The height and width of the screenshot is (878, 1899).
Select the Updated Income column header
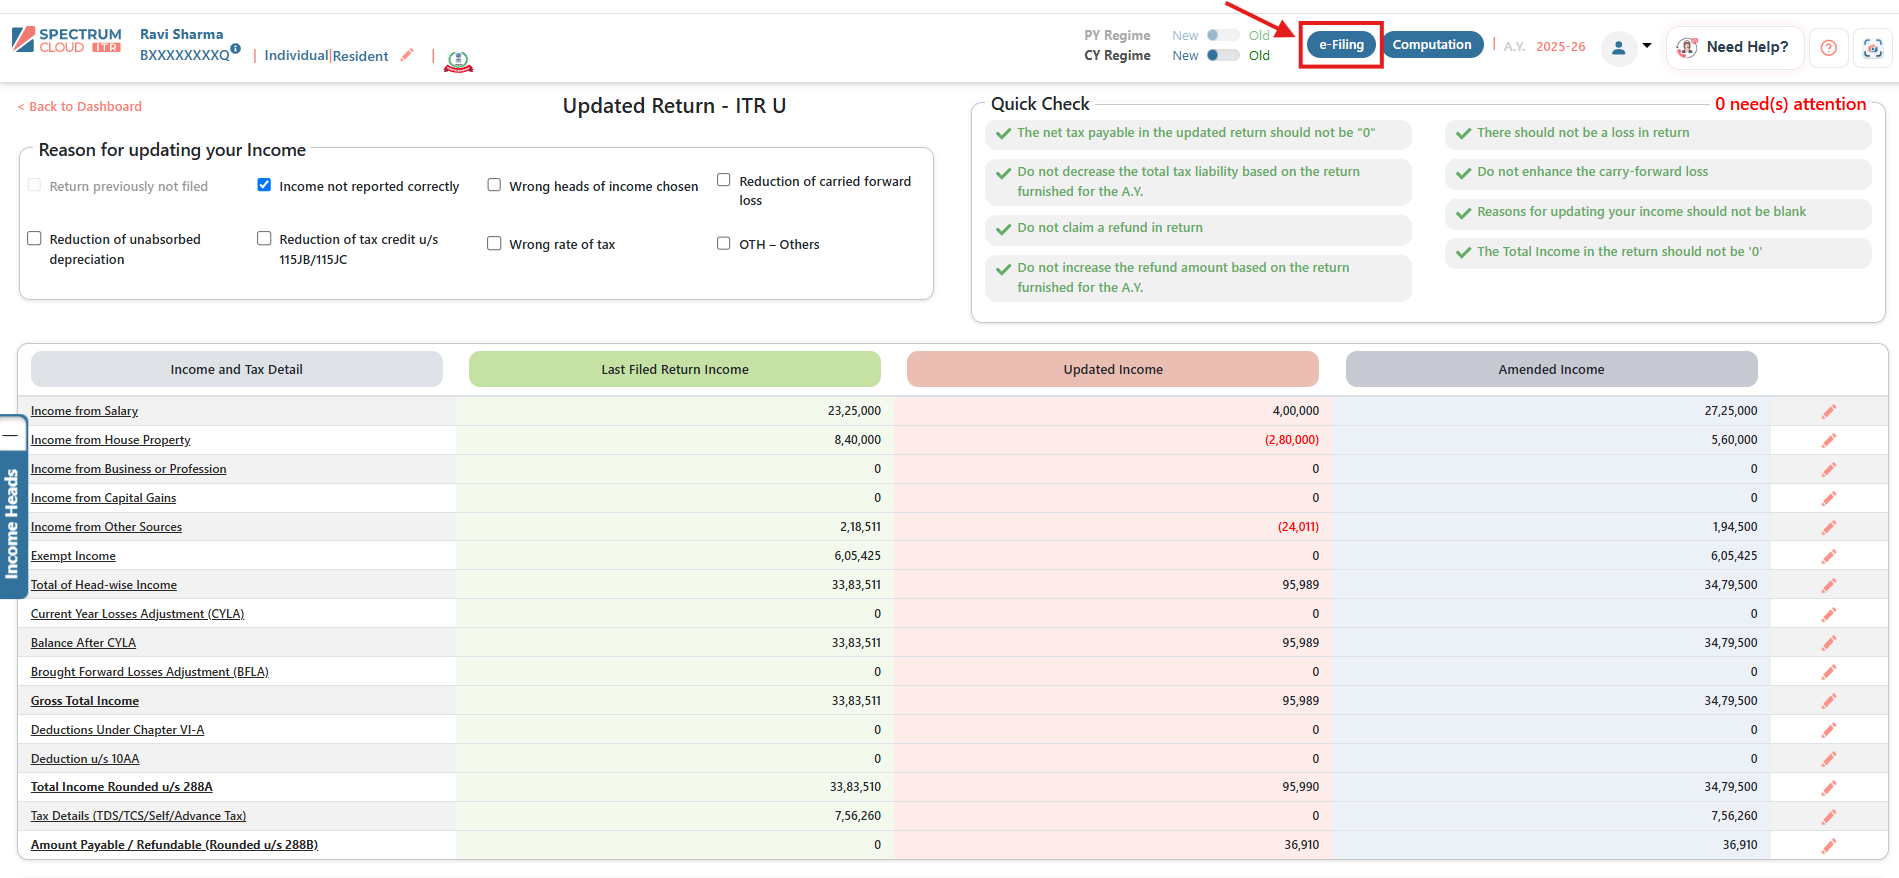[x=1113, y=369]
